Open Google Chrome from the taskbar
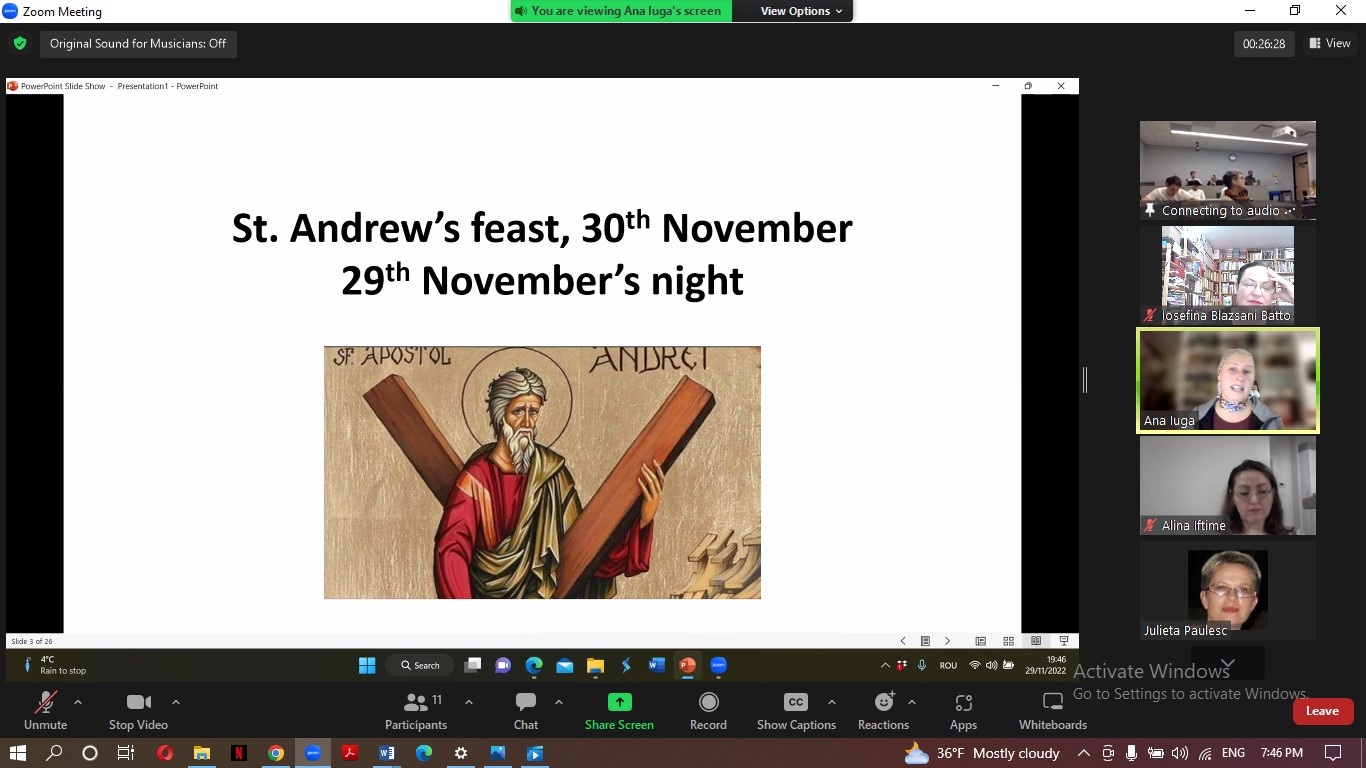The image size is (1366, 768). [276, 753]
